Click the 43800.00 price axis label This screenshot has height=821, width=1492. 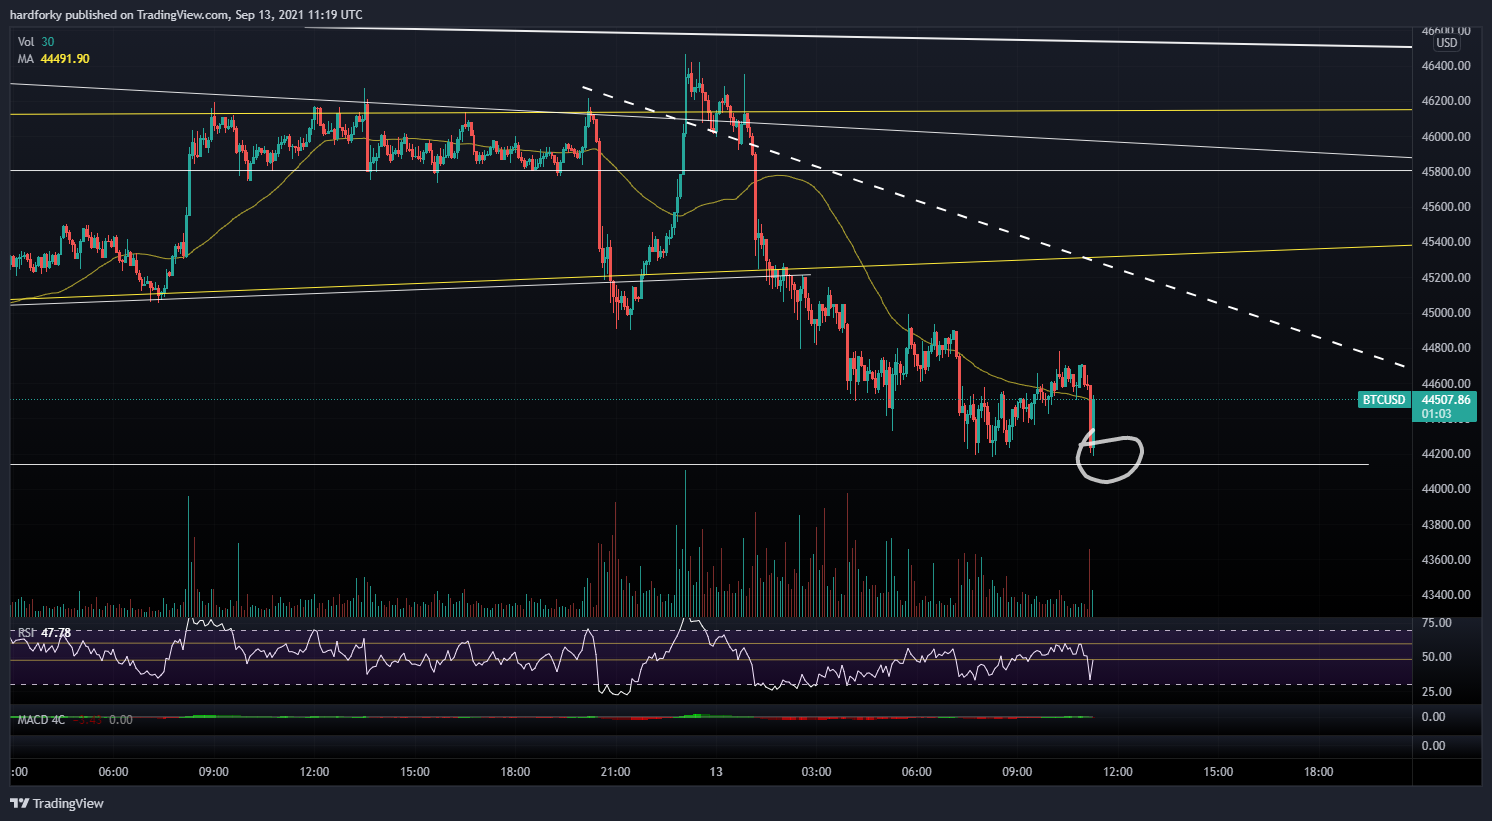[1446, 525]
